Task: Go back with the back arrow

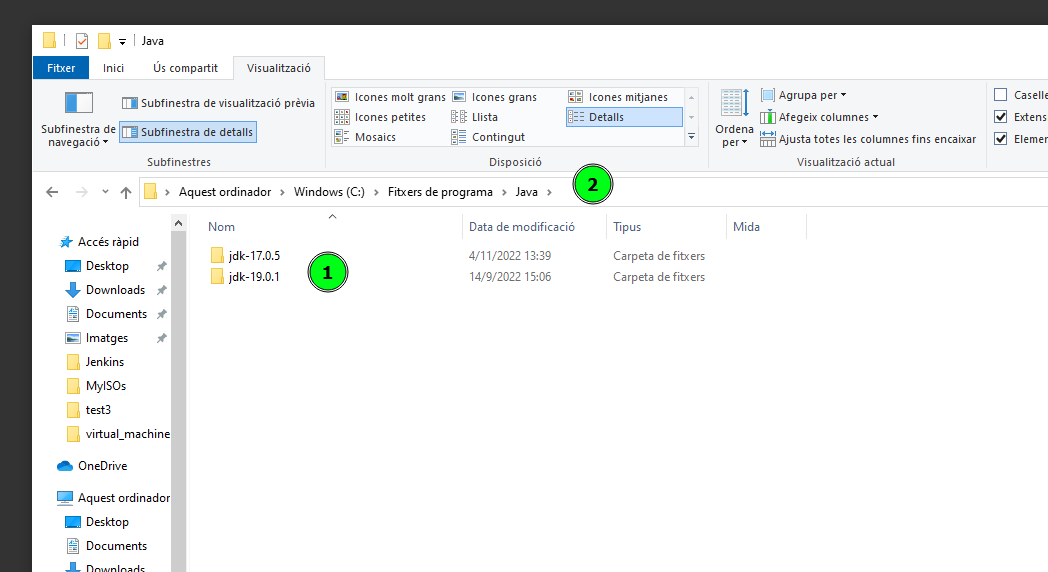Action: [52, 192]
